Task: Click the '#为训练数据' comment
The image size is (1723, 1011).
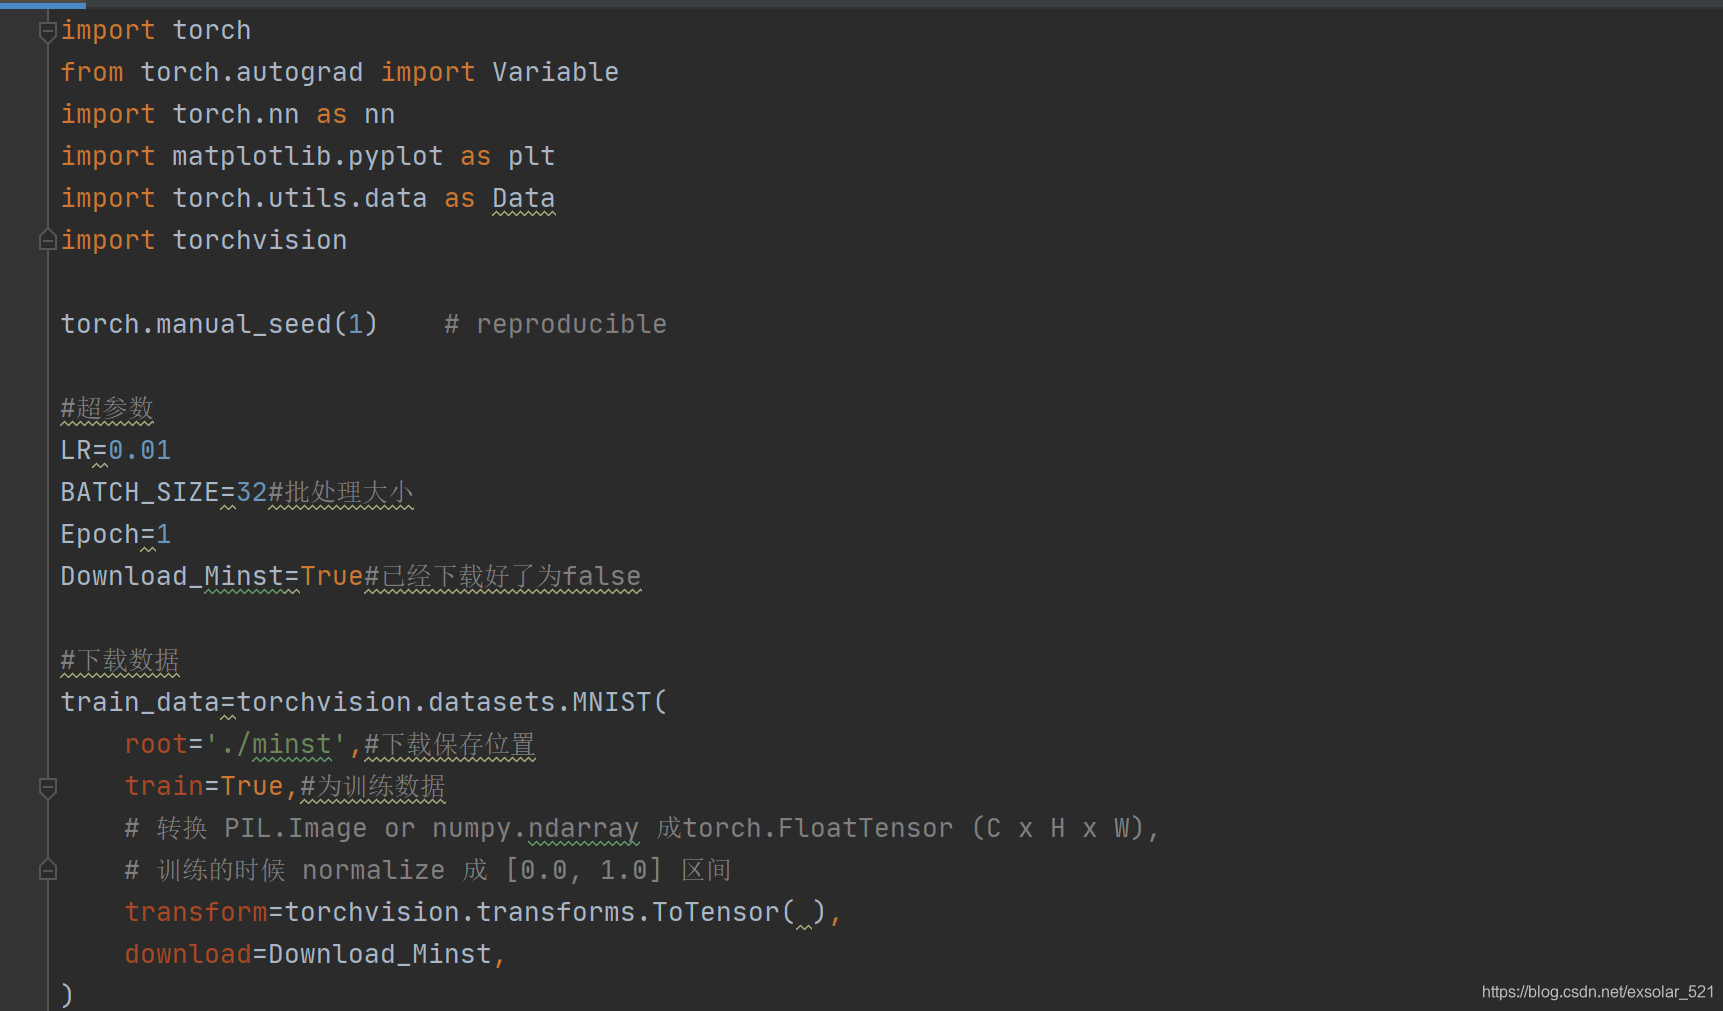Action: point(373,787)
